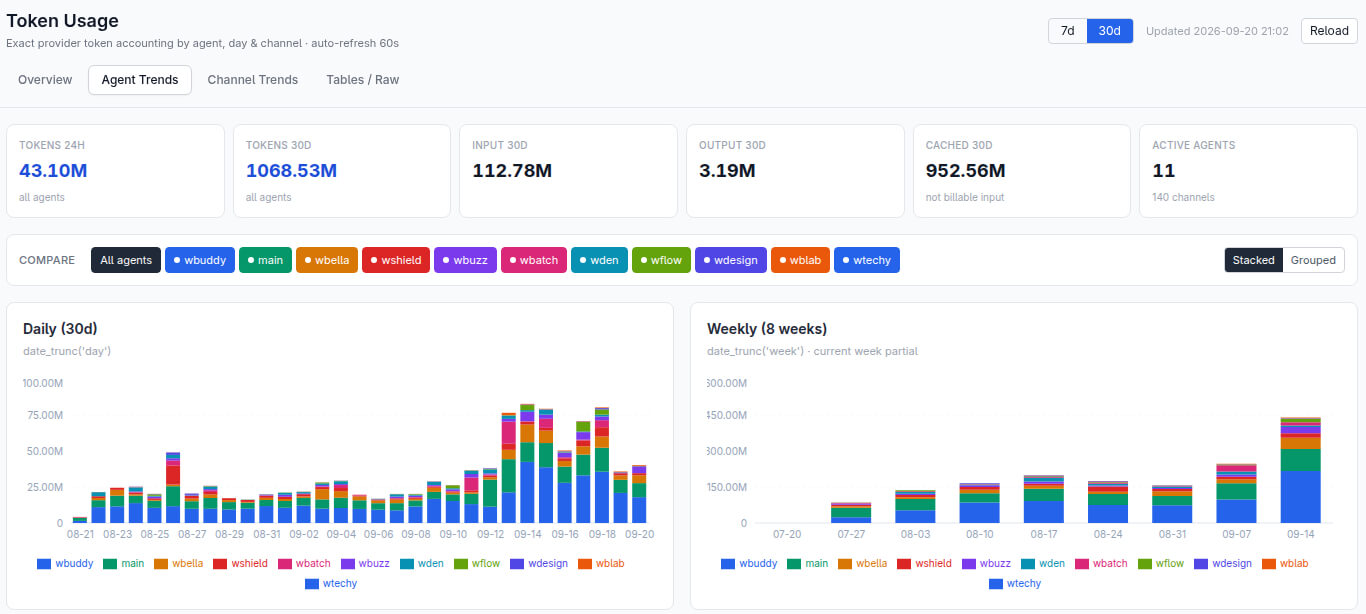Click wdesign legend entry in Weekly chart
Viewport: 1366px width, 614px height.
(x=1223, y=564)
